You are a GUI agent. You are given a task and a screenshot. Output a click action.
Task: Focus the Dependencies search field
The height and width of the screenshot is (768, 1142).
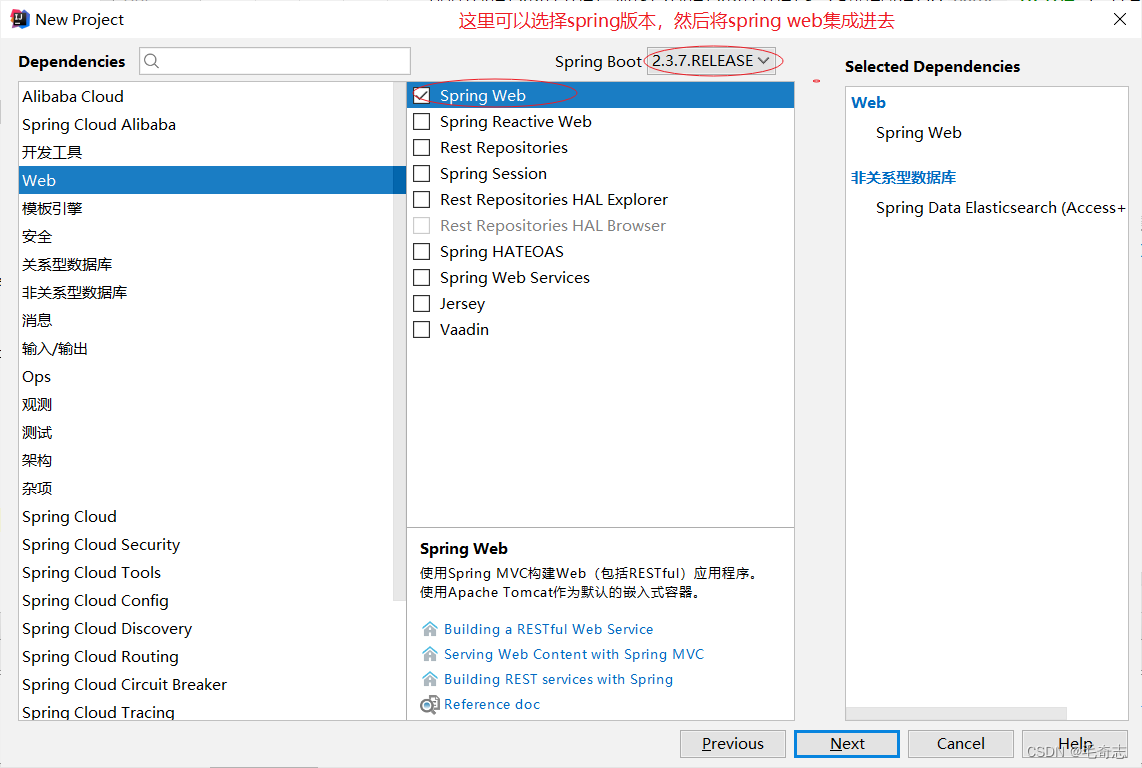coord(275,61)
